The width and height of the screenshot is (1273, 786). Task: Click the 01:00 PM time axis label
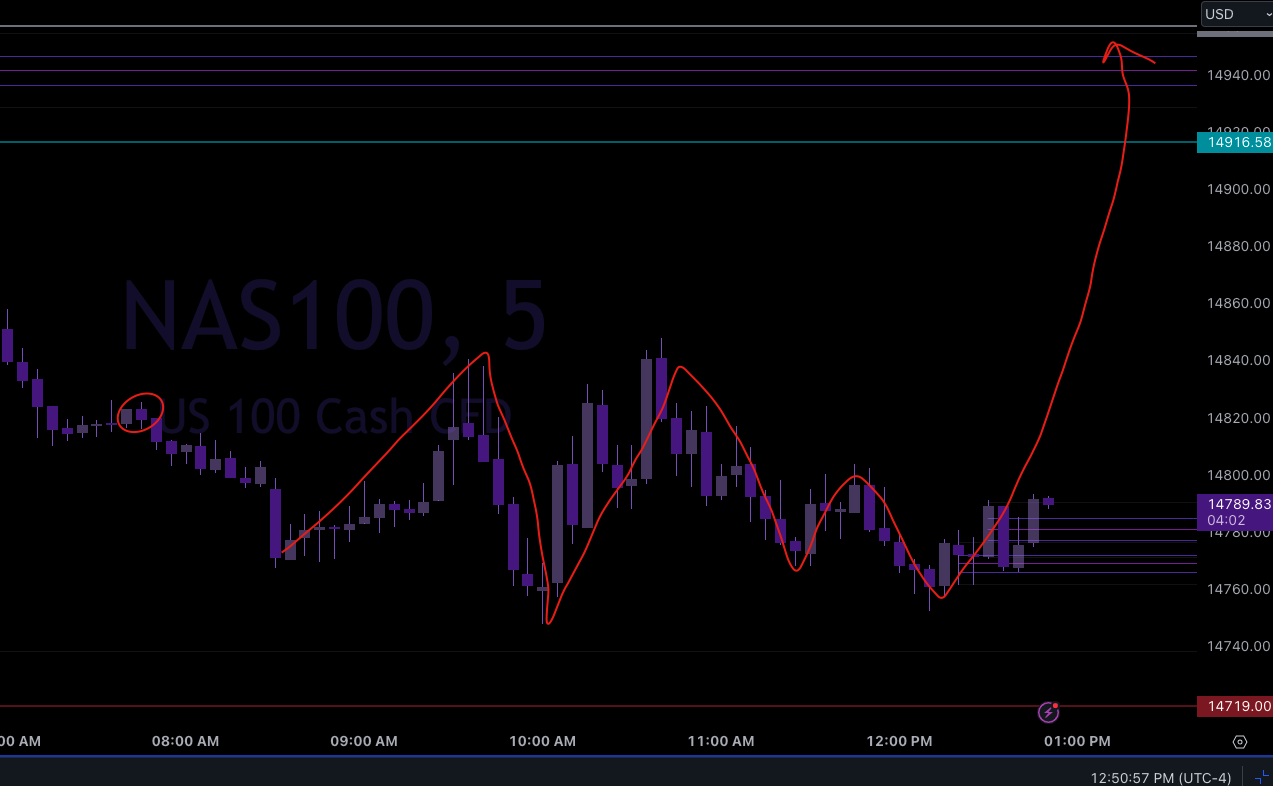(x=1077, y=741)
